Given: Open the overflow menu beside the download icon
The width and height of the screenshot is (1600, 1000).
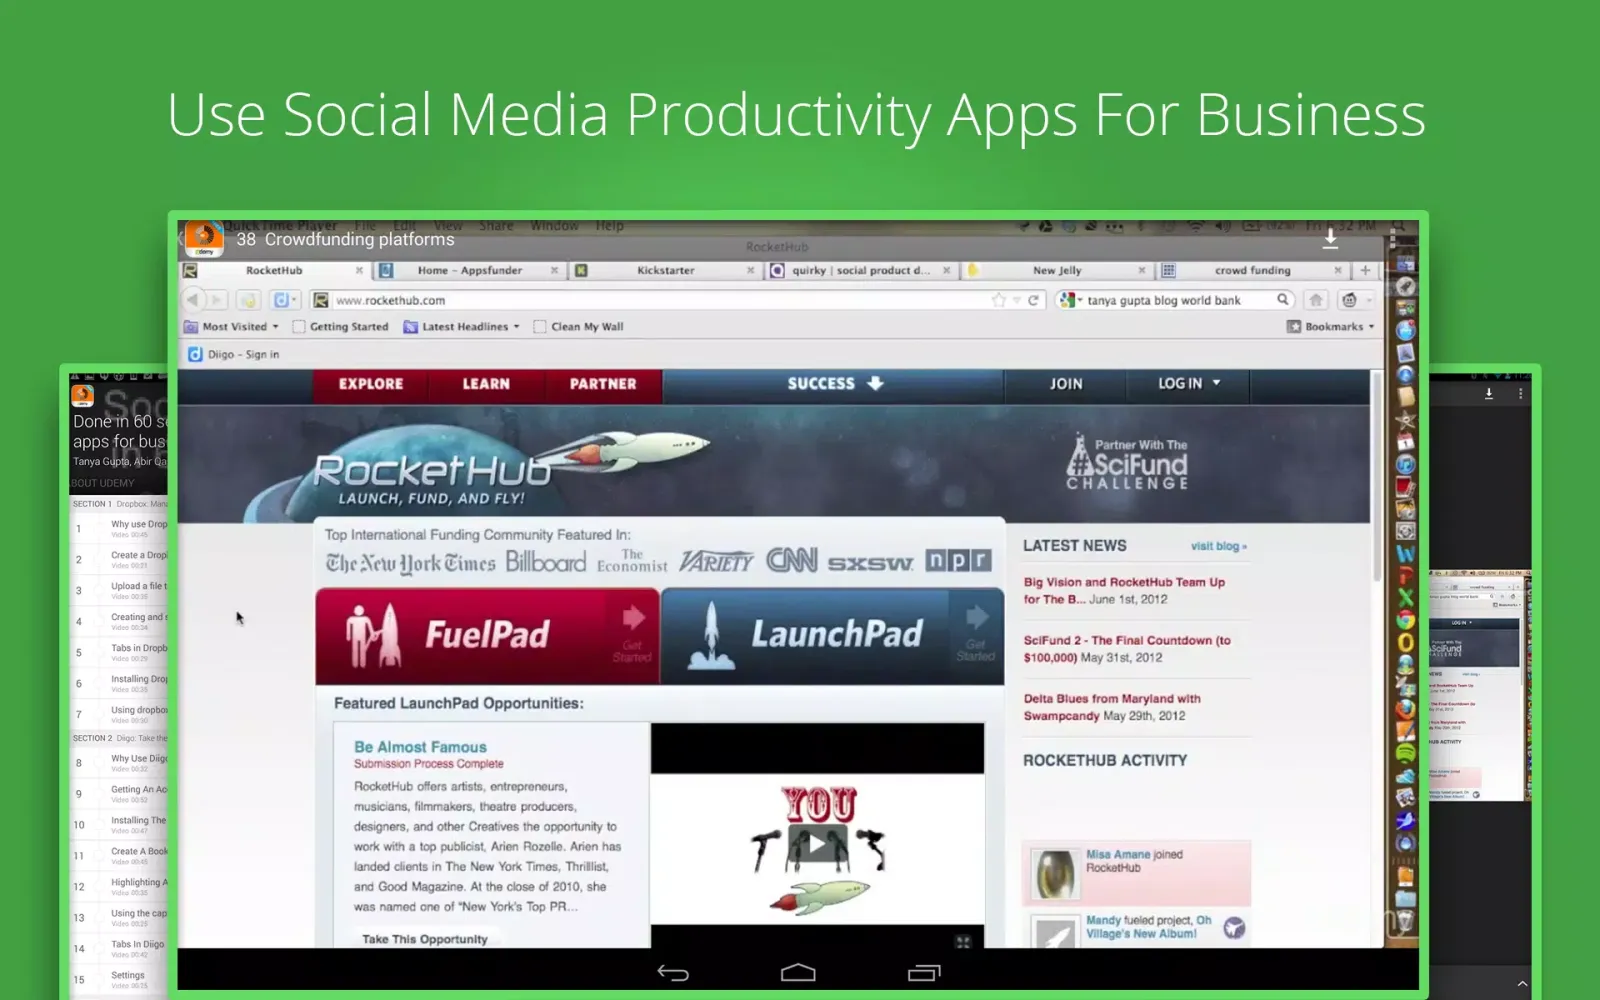Looking at the screenshot, I should click(1392, 239).
